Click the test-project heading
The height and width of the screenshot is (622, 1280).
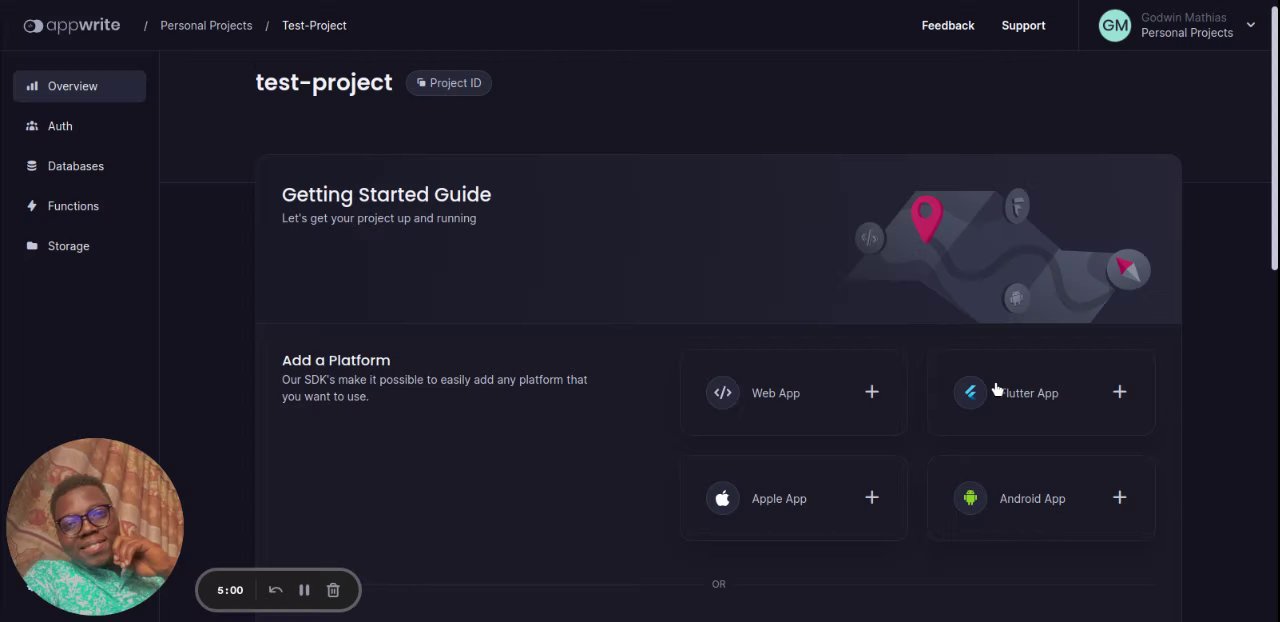point(324,82)
